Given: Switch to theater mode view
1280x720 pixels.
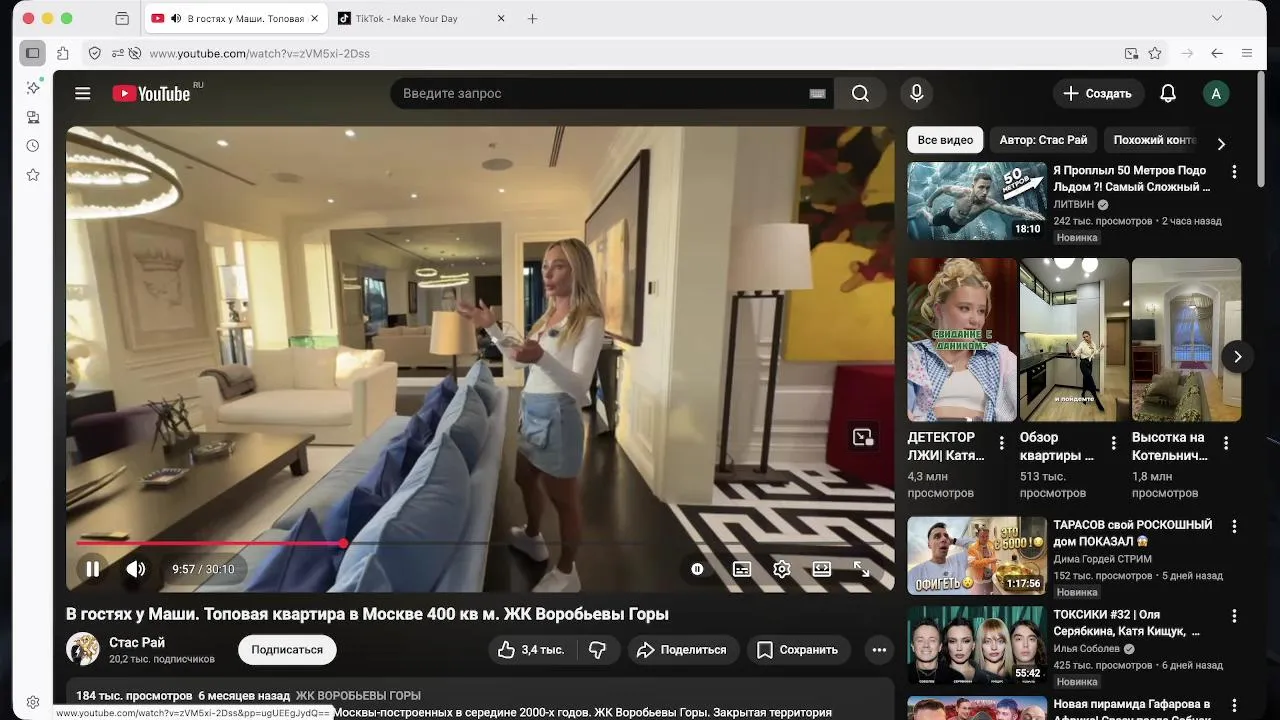Looking at the screenshot, I should (822, 569).
